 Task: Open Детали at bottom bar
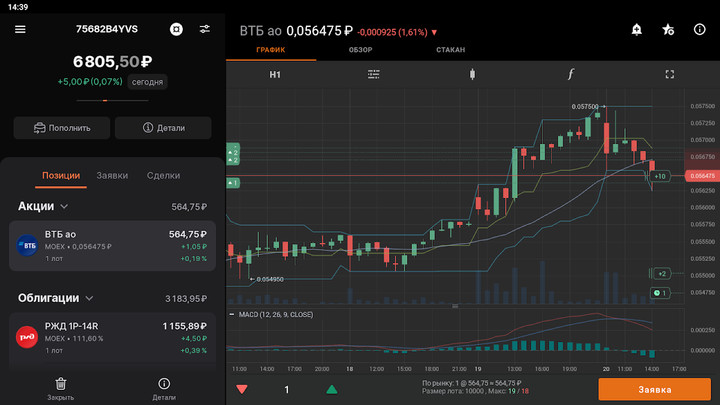[164, 388]
